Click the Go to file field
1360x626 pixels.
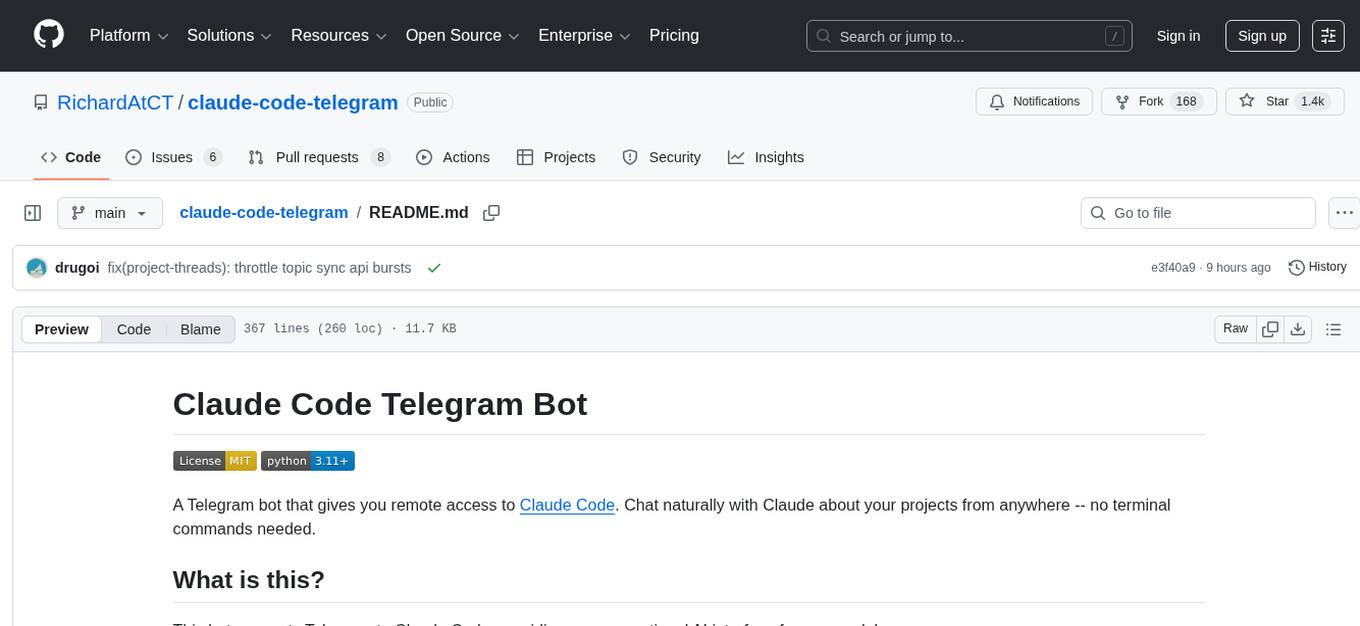tap(1197, 212)
